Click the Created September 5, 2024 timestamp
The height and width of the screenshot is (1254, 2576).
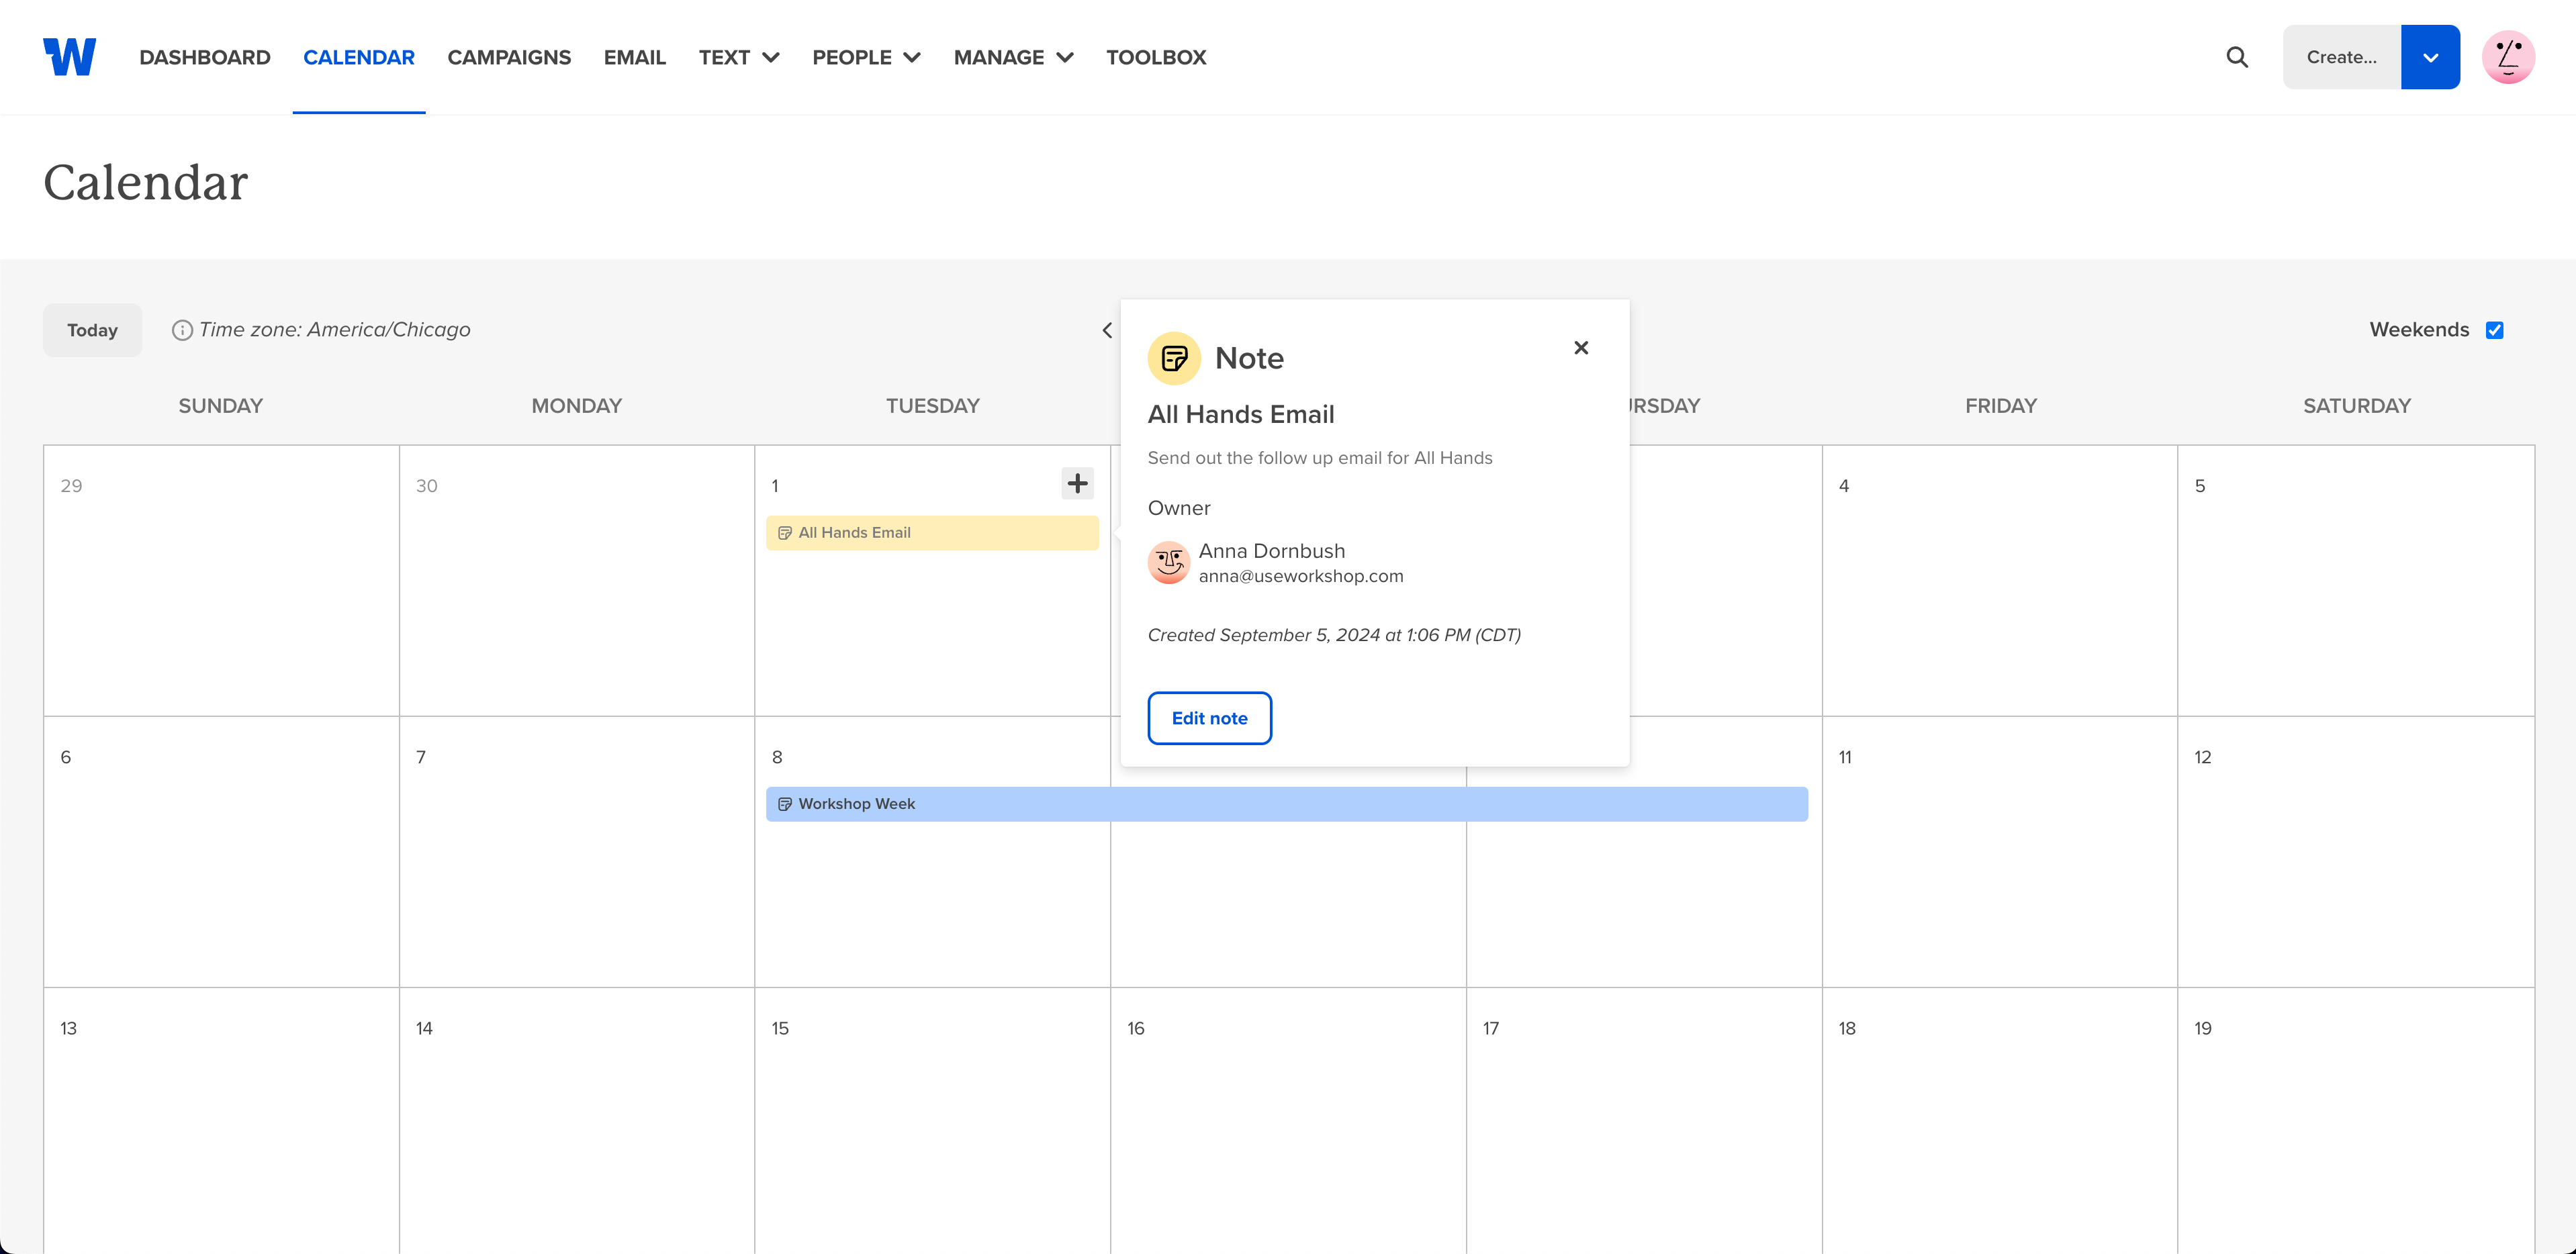[x=1334, y=635]
